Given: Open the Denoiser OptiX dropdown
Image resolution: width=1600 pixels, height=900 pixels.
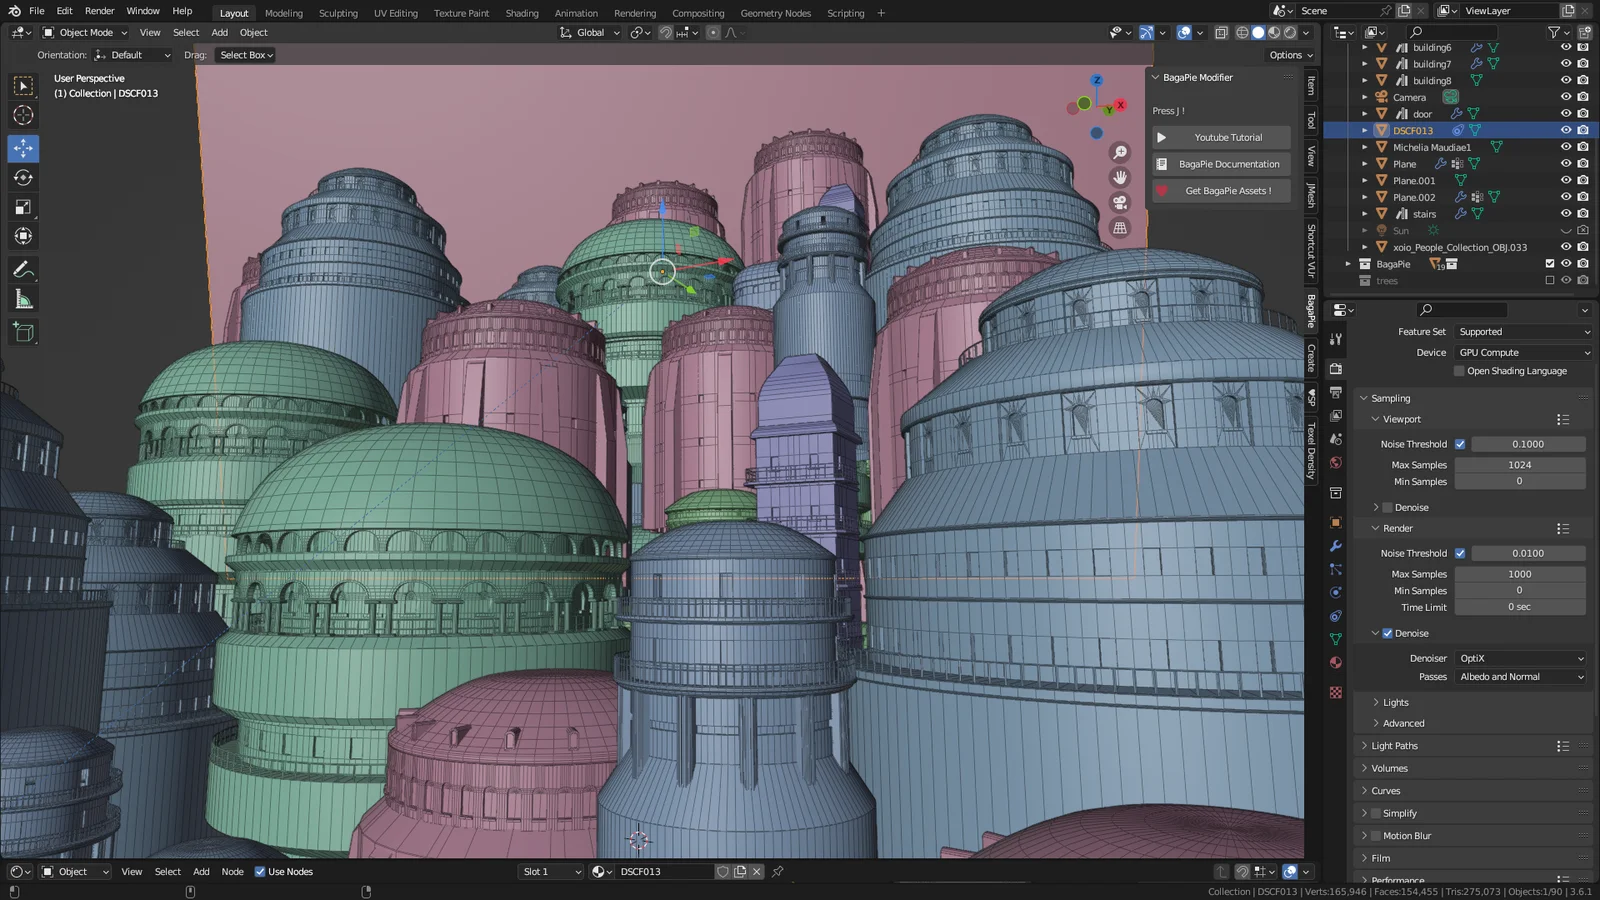Looking at the screenshot, I should pyautogui.click(x=1520, y=658).
